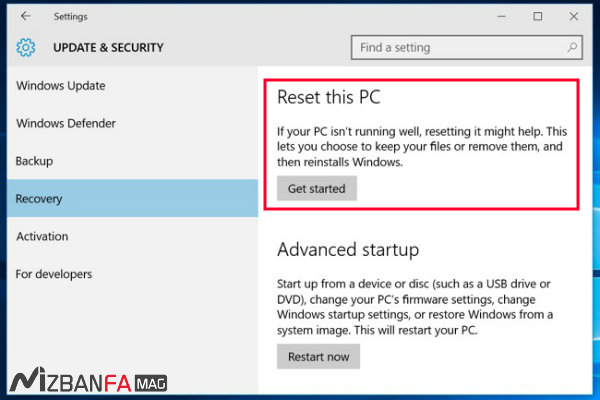Click the Settings title in title bar
600x400 pixels.
(72, 16)
